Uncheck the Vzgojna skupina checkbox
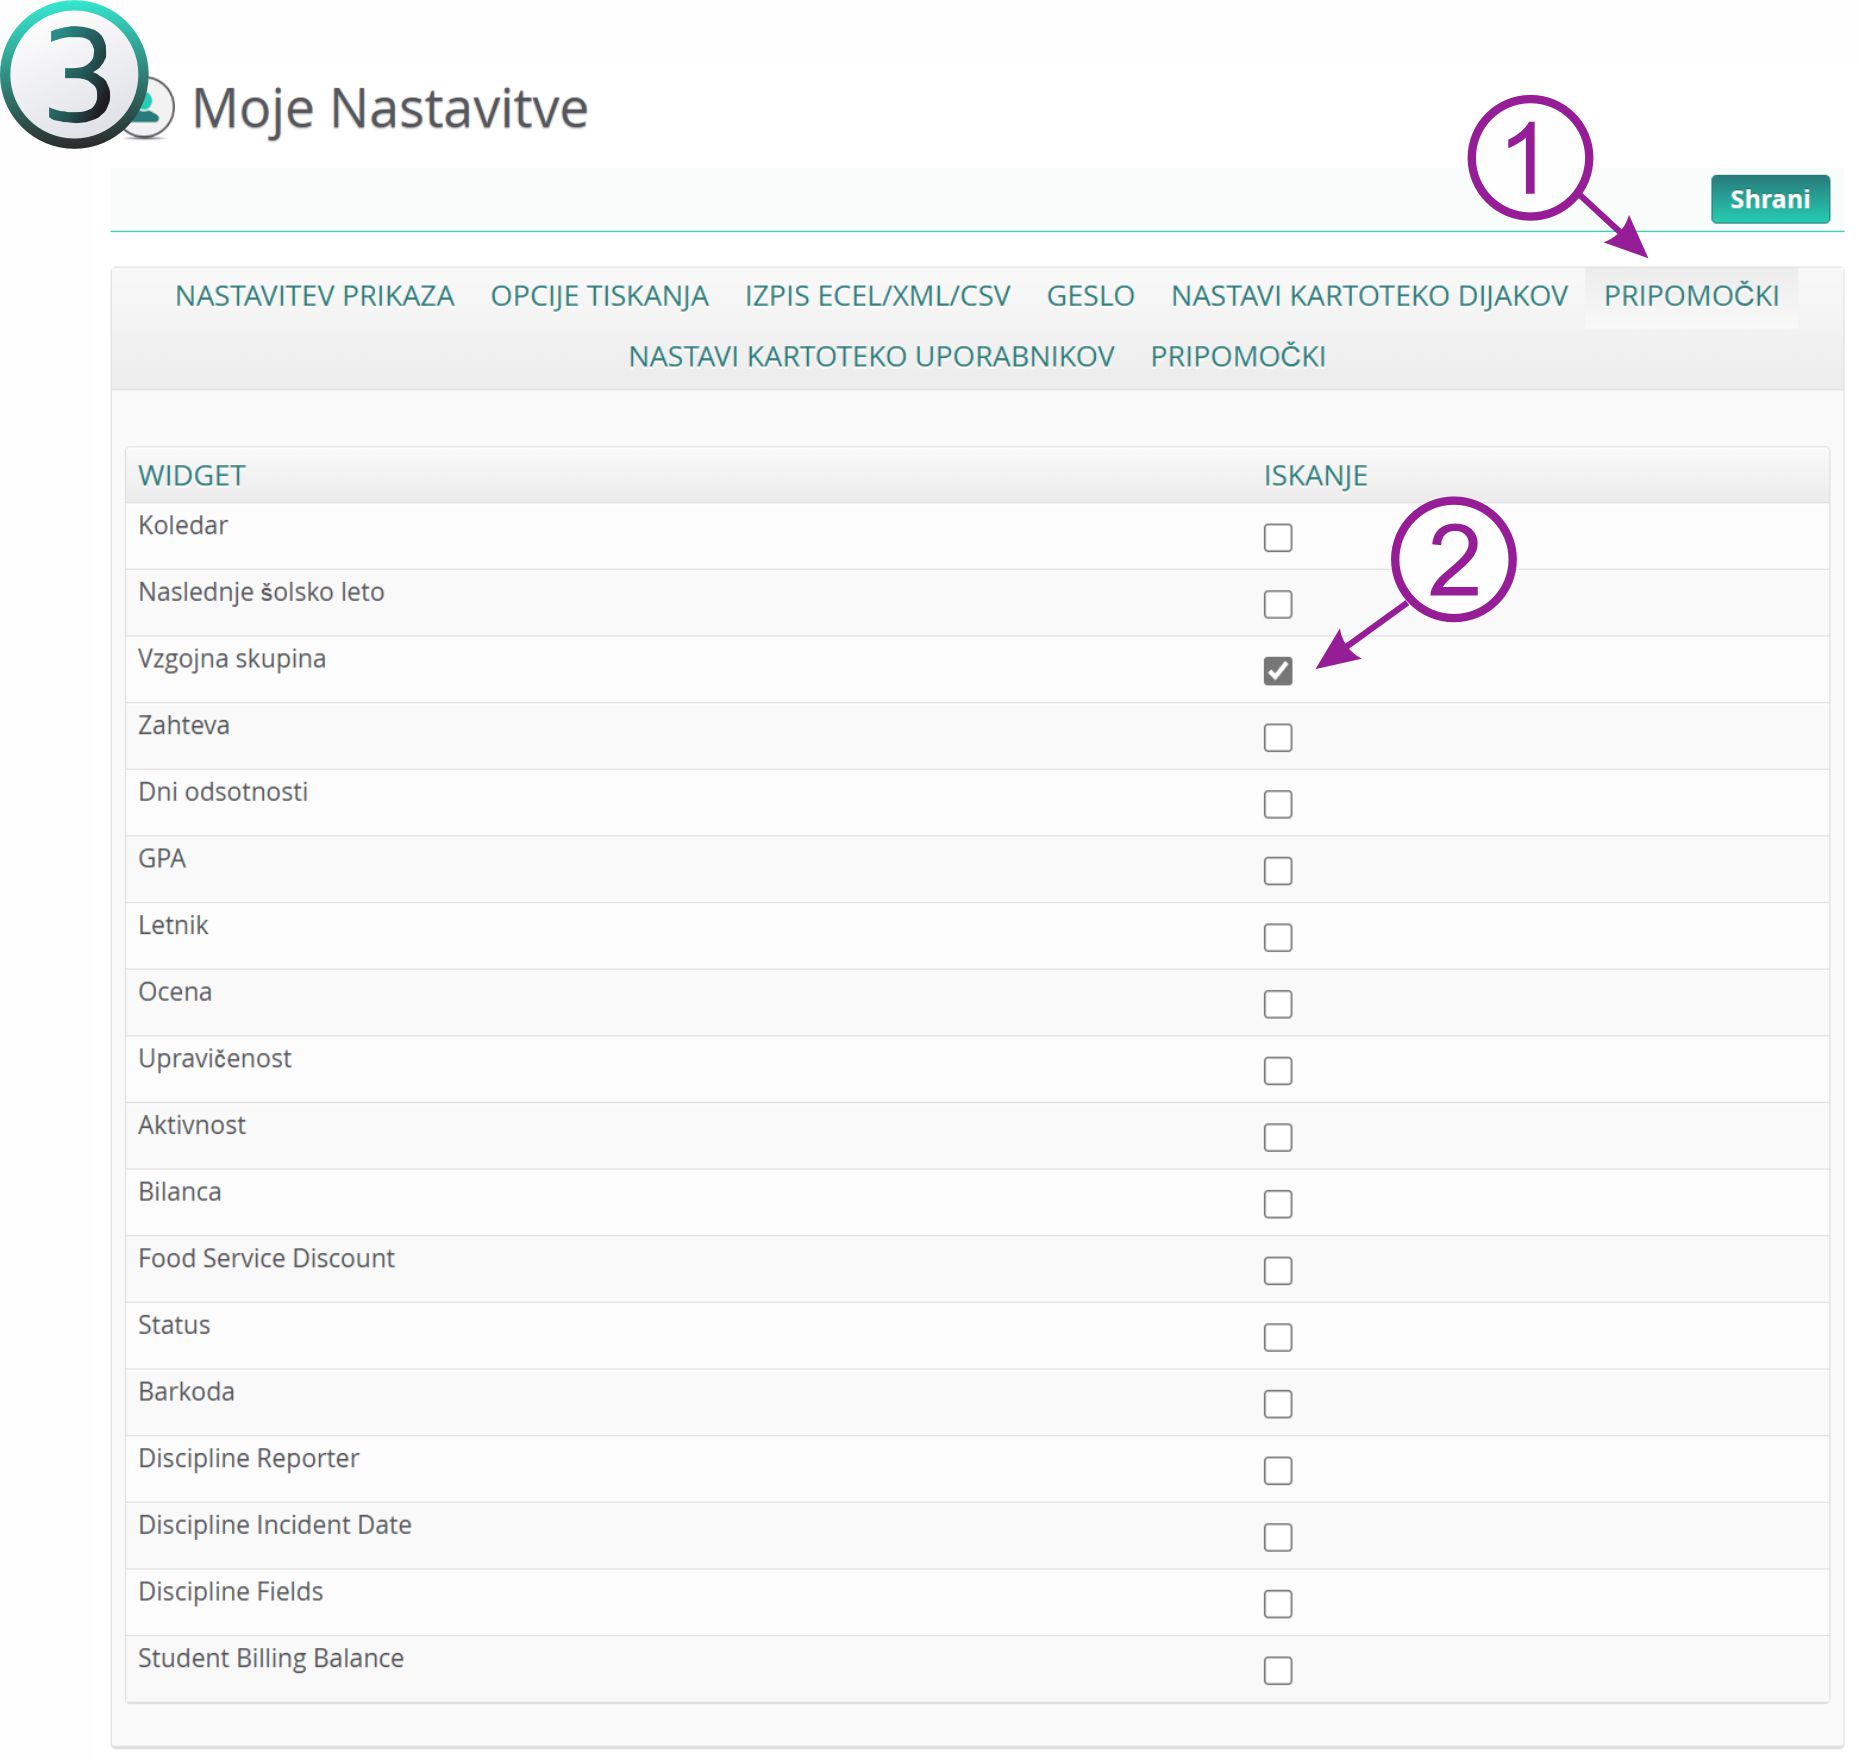The image size is (1859, 1760). [x=1277, y=671]
